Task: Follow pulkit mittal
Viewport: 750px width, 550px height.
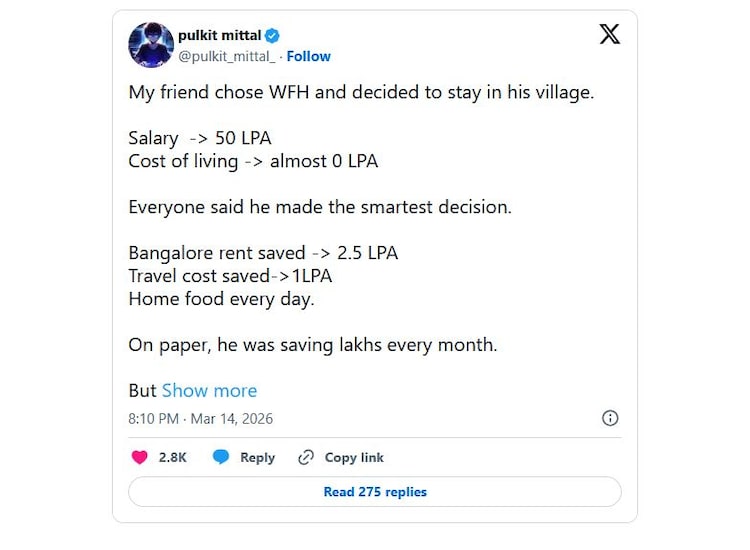Action: [x=308, y=56]
